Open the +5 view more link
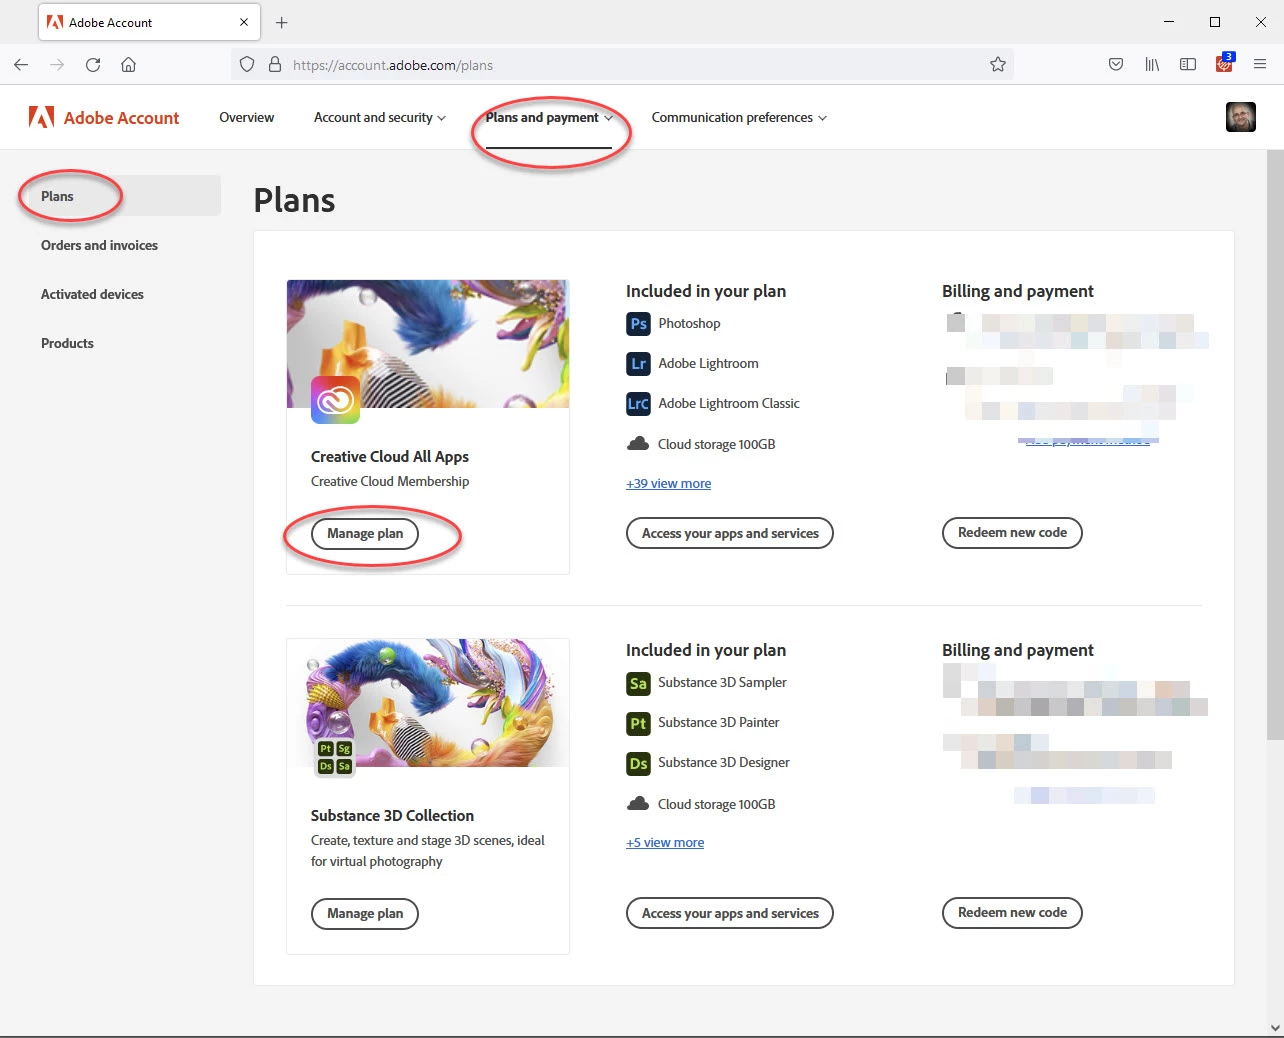Screen dimensions: 1284x1038 coord(665,842)
